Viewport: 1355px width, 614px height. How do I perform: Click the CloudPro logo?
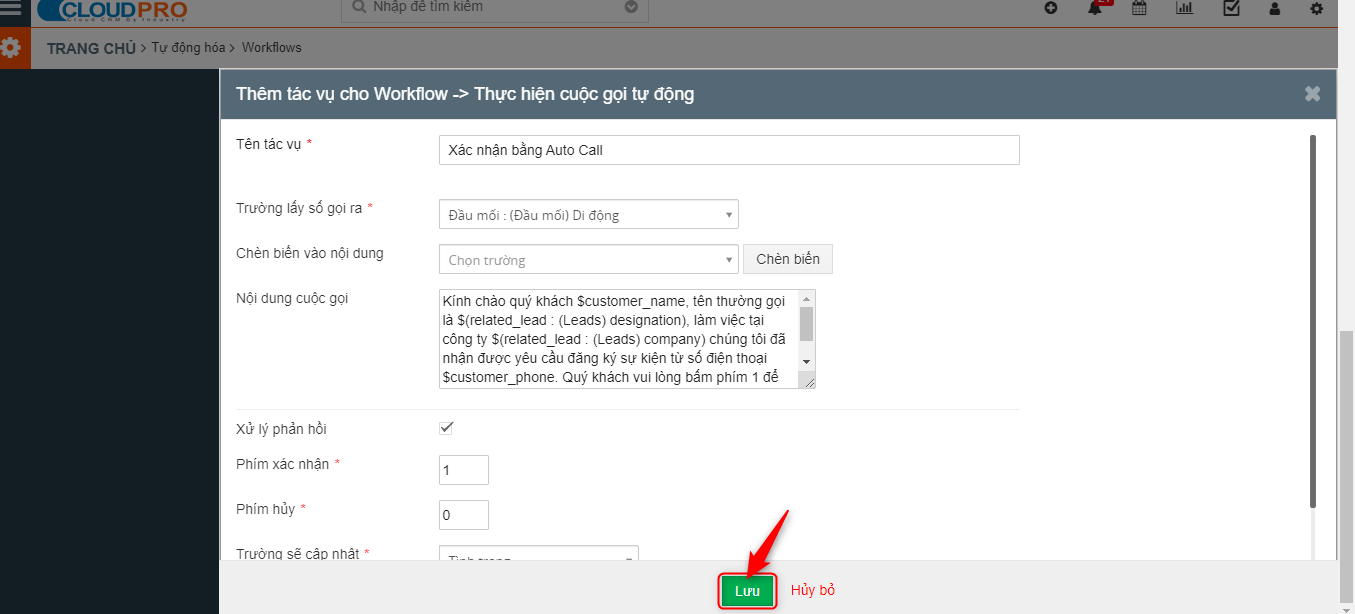tap(112, 10)
